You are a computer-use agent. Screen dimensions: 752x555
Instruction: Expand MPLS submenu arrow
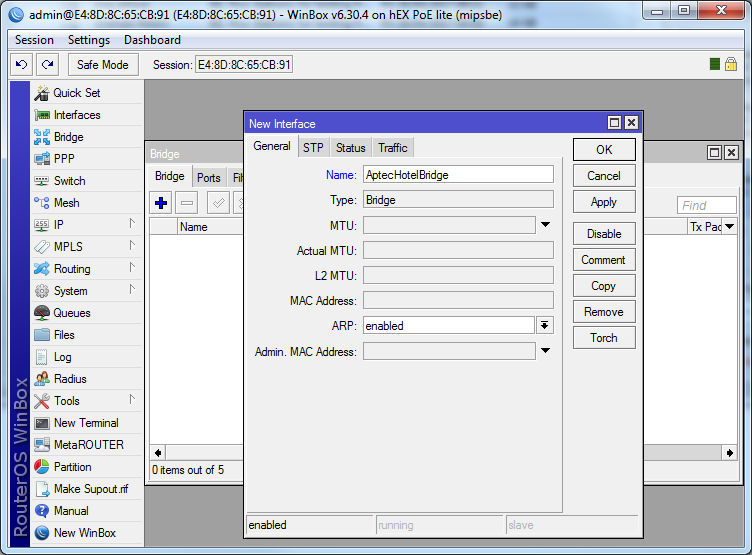point(132,246)
